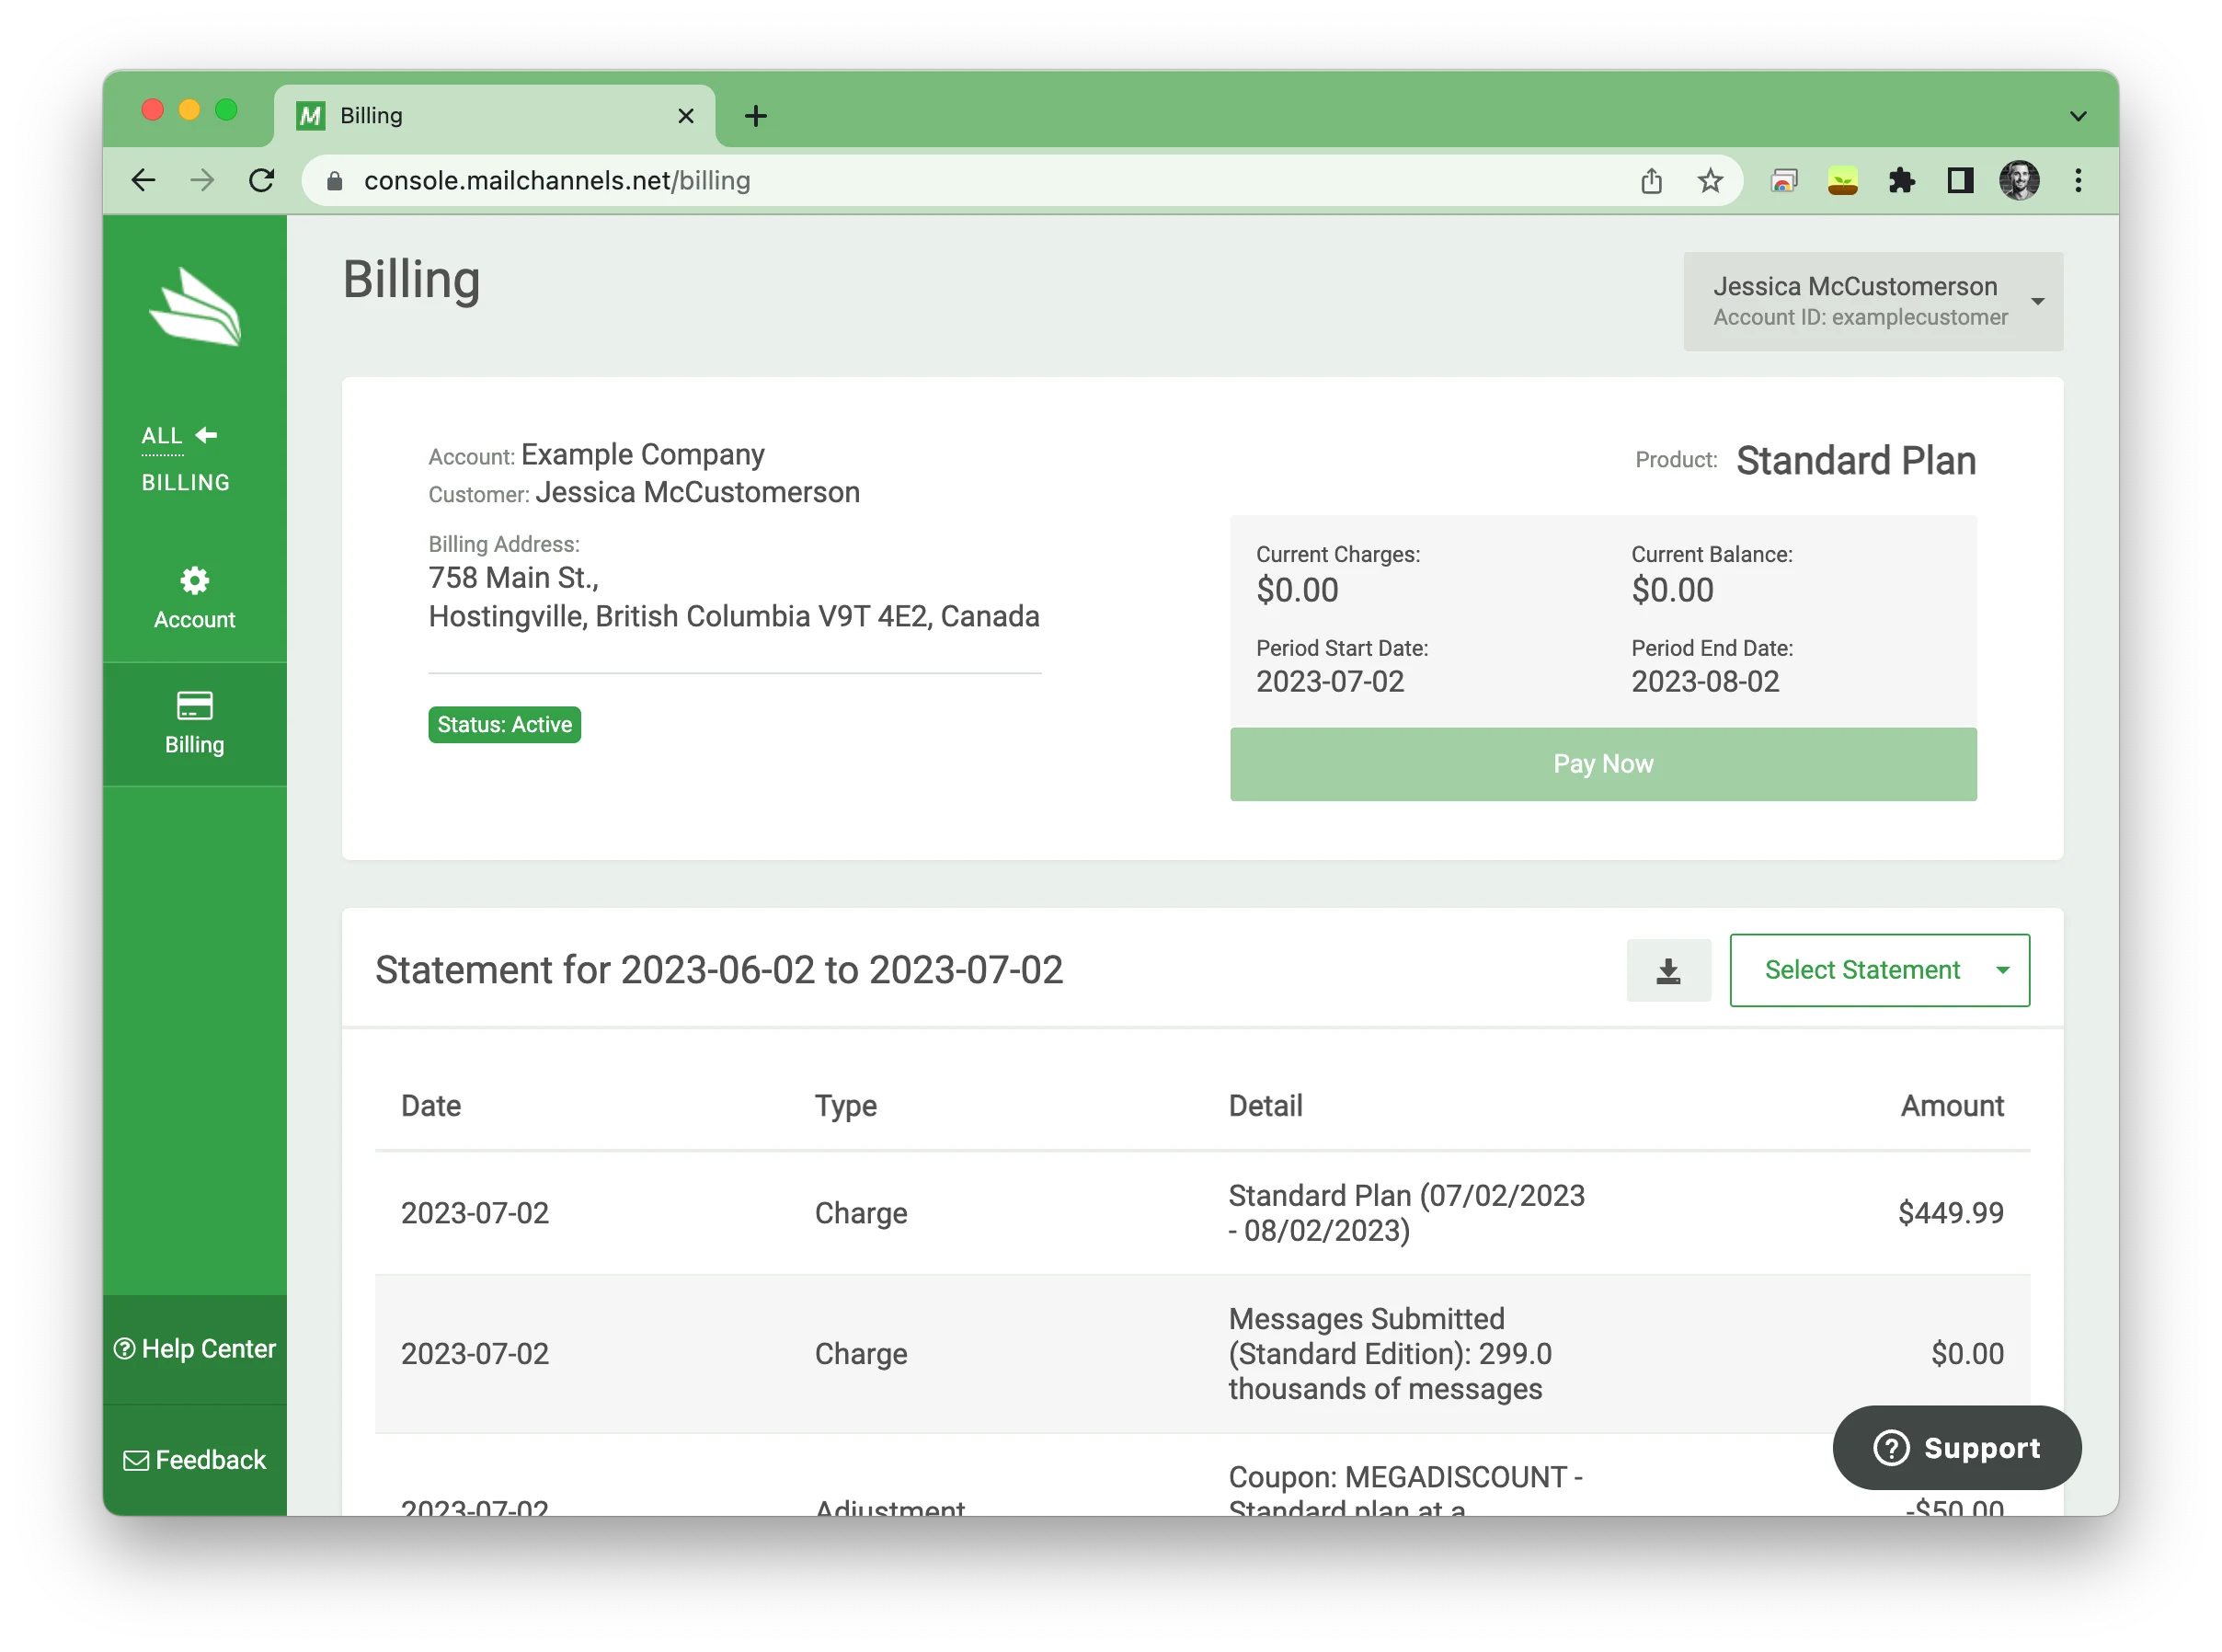Click the Coupon: MEGADISCOUNT detail cell
This screenshot has width=2222, height=1652.
click(x=1404, y=1491)
